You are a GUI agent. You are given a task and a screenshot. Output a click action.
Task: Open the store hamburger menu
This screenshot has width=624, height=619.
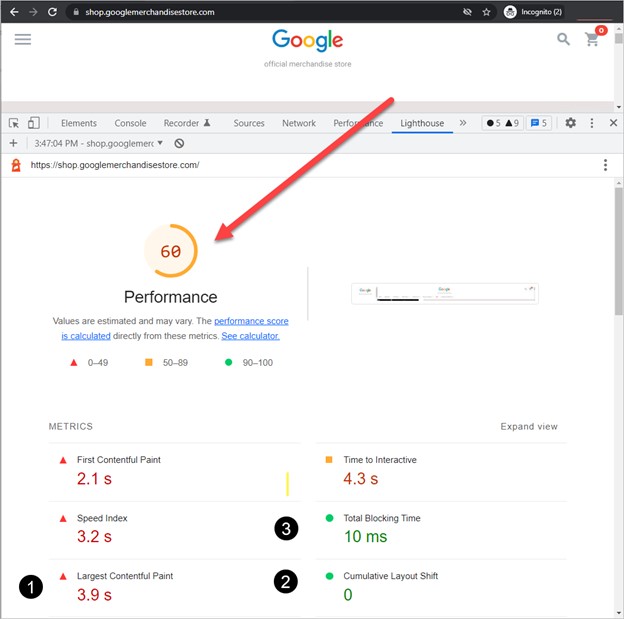click(23, 39)
